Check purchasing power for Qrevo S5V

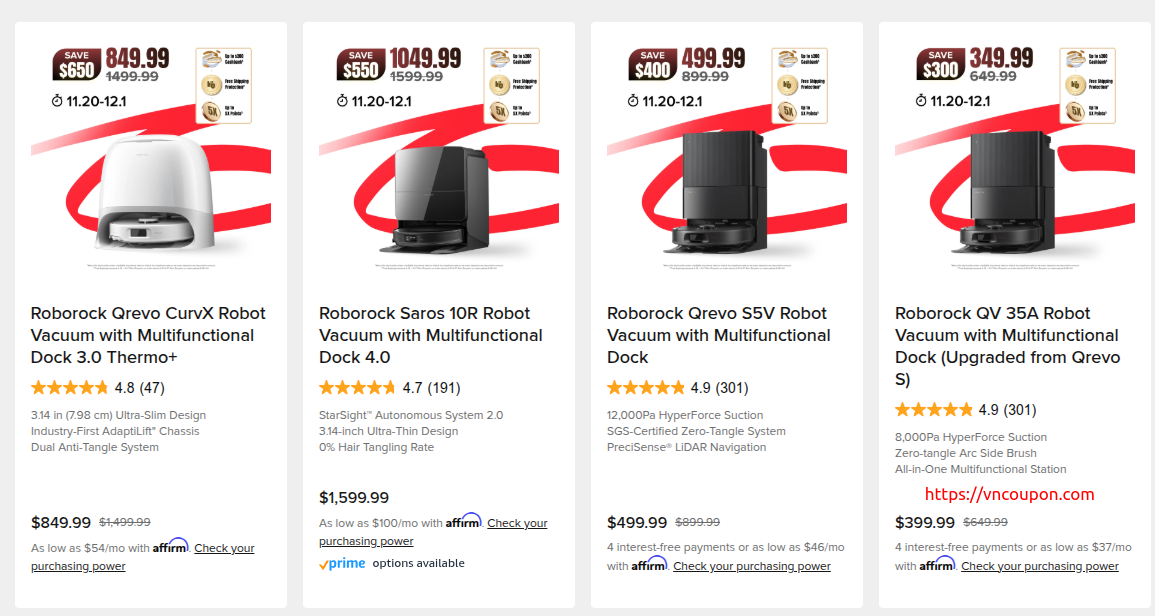[751, 566]
